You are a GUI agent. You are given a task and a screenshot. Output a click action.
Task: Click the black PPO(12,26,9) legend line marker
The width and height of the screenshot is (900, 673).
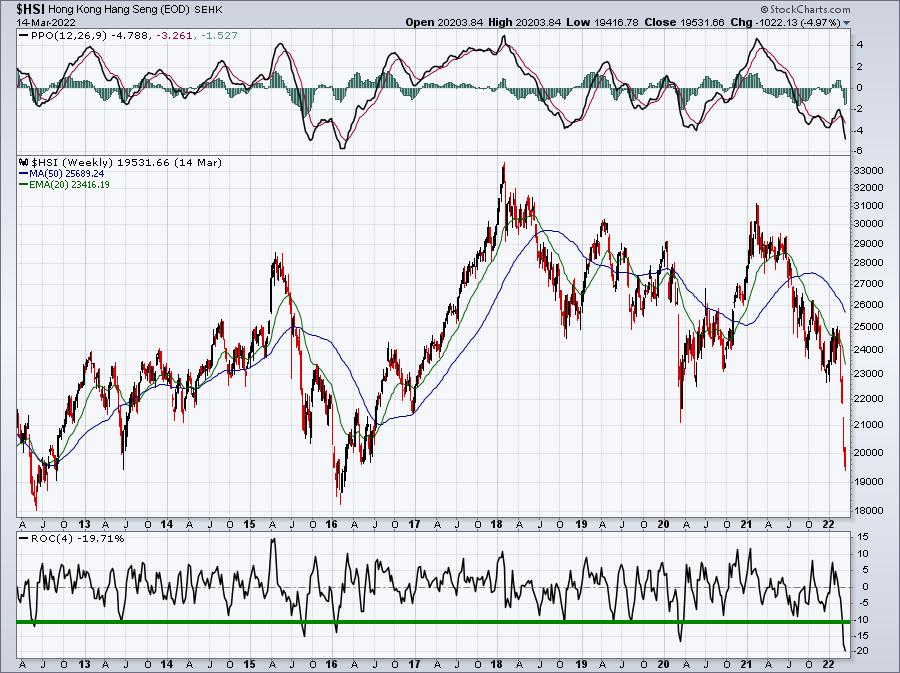pyautogui.click(x=23, y=36)
